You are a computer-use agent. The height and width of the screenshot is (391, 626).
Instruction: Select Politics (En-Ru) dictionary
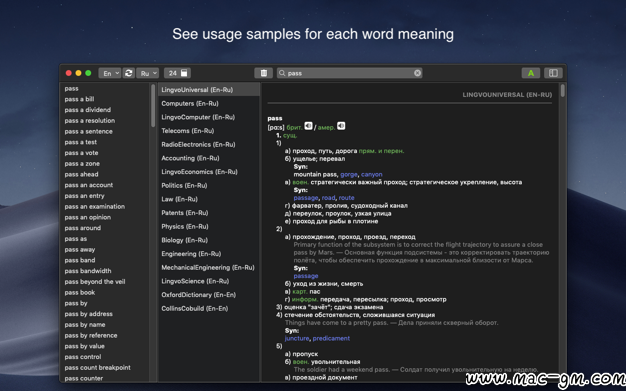pos(209,185)
